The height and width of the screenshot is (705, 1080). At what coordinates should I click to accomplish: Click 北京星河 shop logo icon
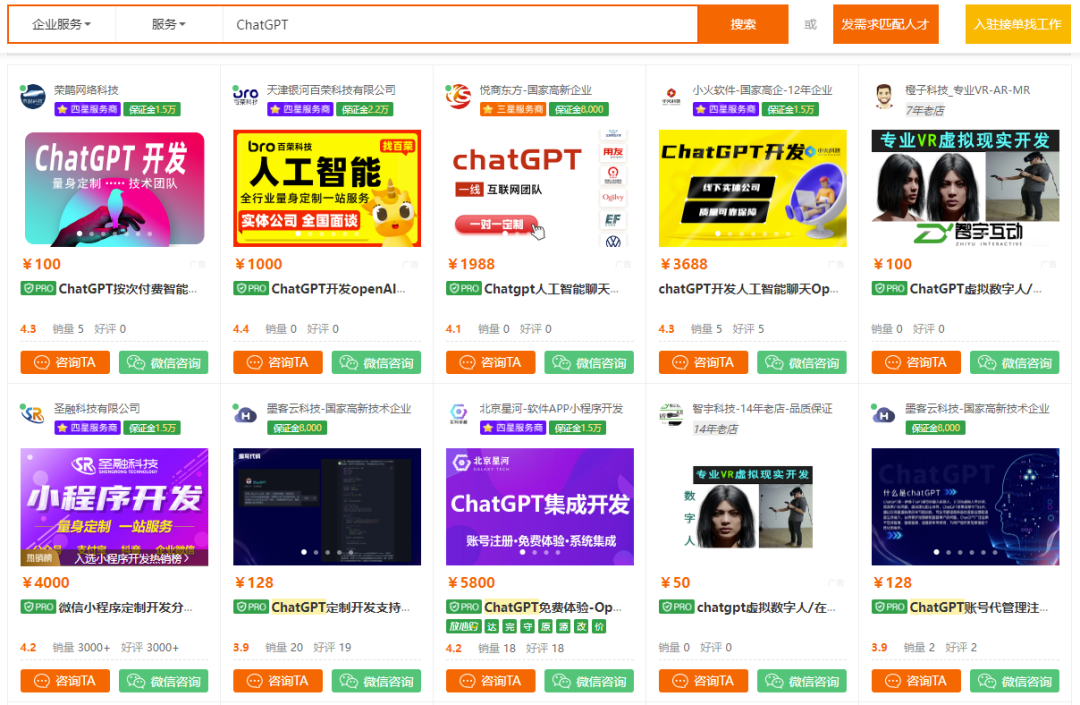pyautogui.click(x=459, y=416)
